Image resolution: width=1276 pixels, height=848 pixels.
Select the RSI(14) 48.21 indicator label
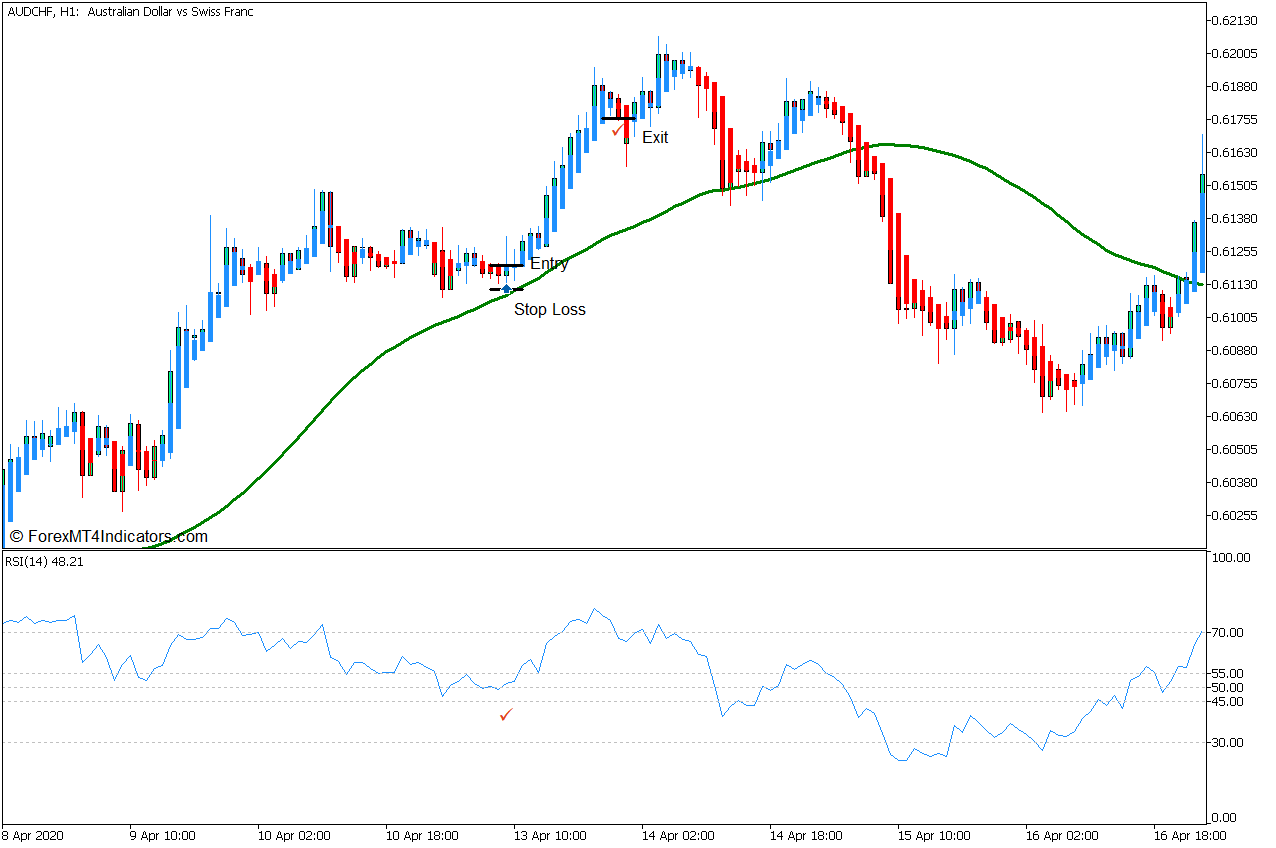pos(44,562)
